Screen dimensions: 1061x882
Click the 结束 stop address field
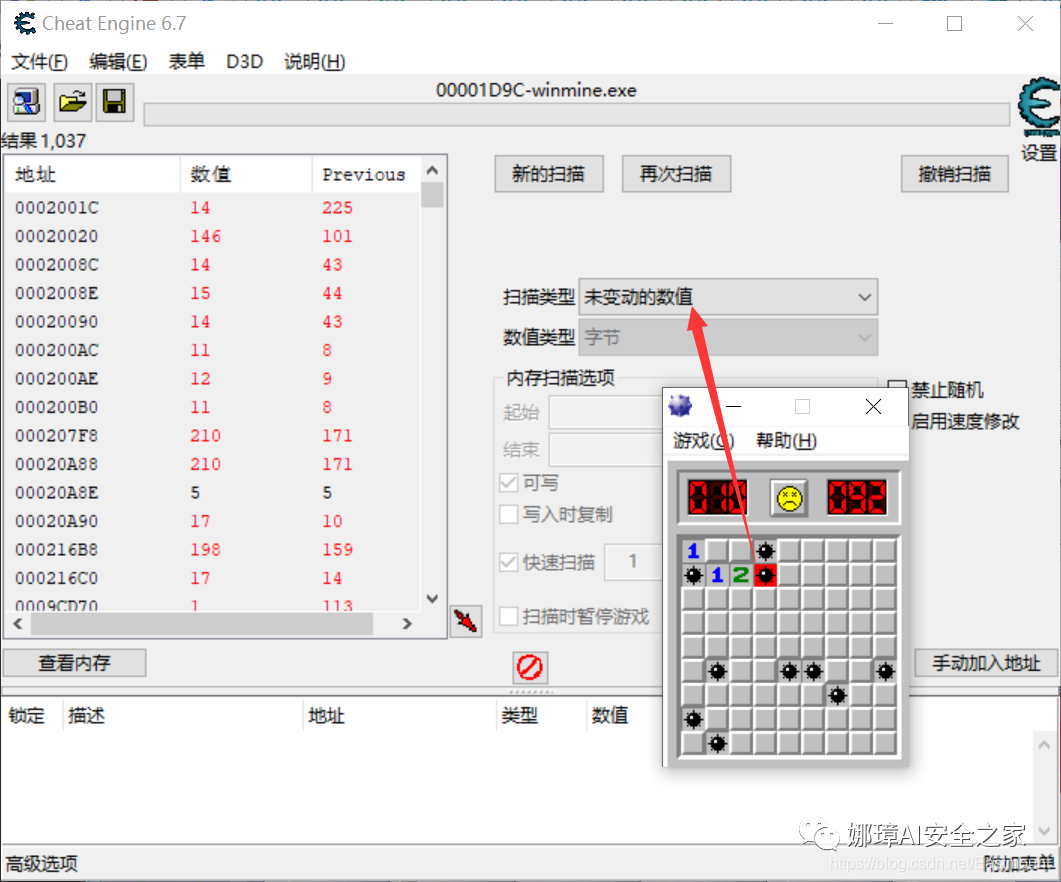pos(606,449)
